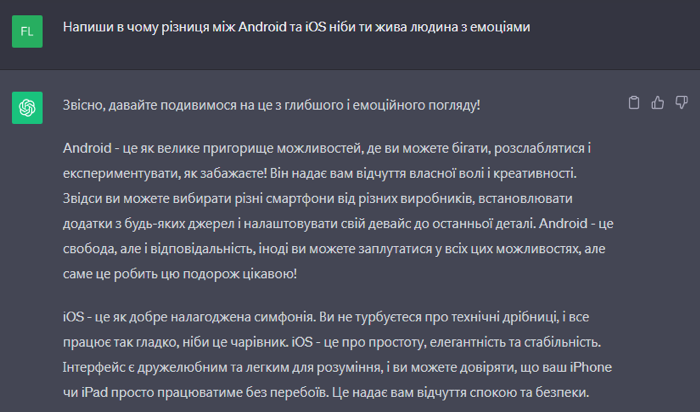Copy the response with the clipboard icon
The height and width of the screenshot is (412, 700).
coord(633,103)
